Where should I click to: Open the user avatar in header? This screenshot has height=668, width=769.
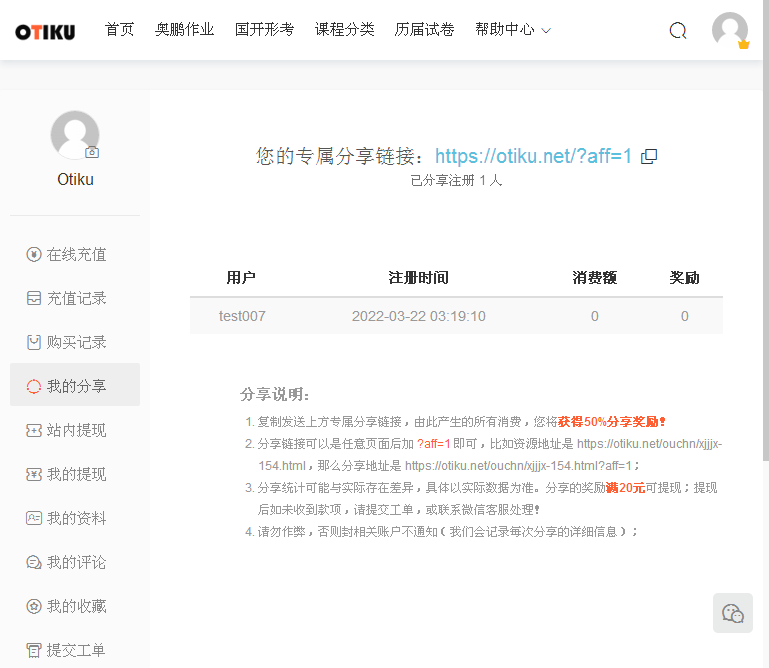tap(730, 30)
